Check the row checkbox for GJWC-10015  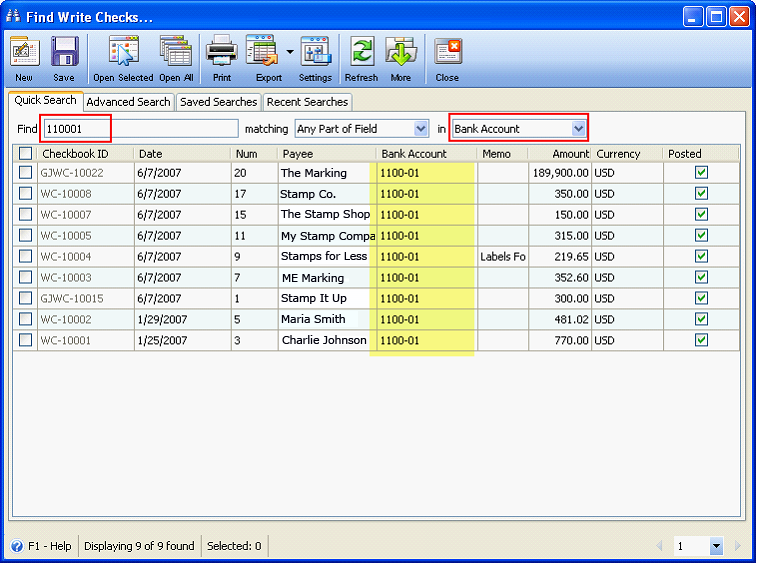click(25, 298)
